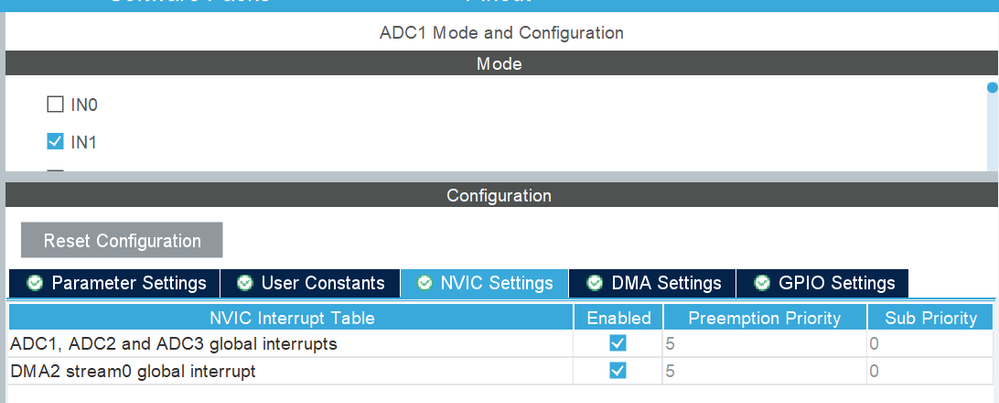Click Preemption Priority field for ADC global interrupts

point(762,343)
